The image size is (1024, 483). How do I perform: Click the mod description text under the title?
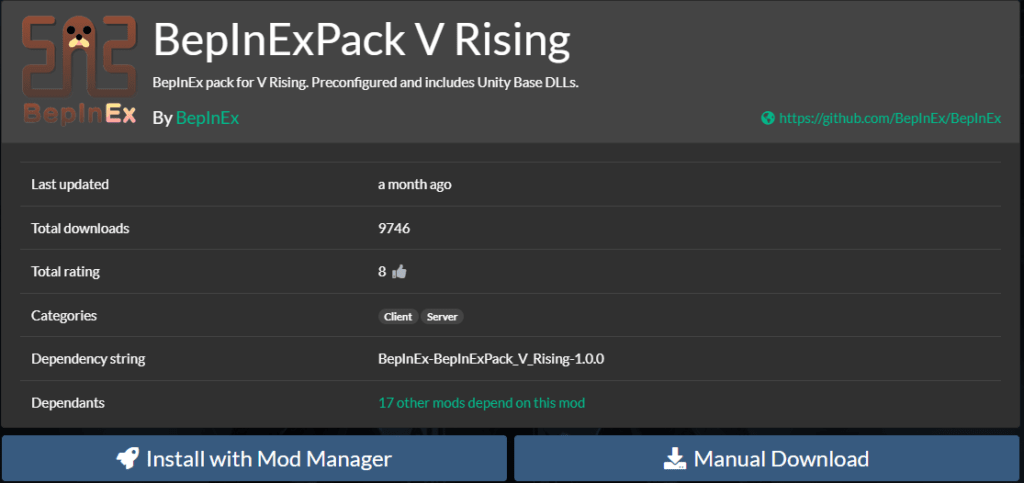tap(366, 83)
